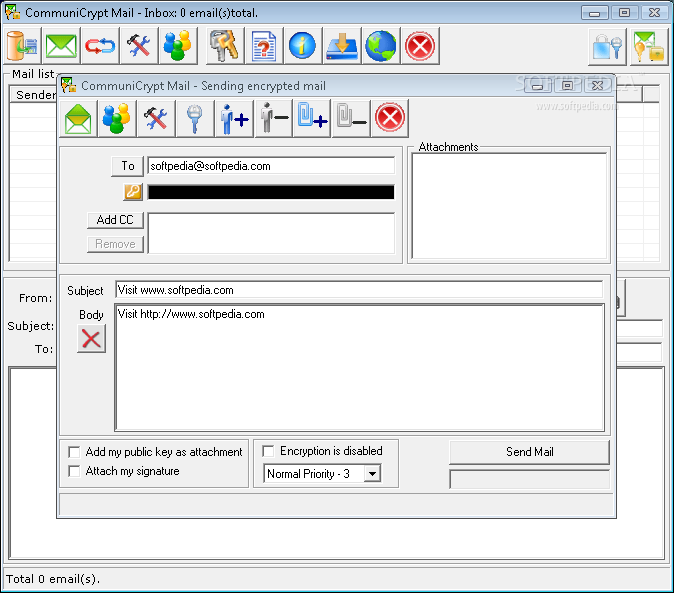Click the Remove button under Add CC

click(x=115, y=244)
